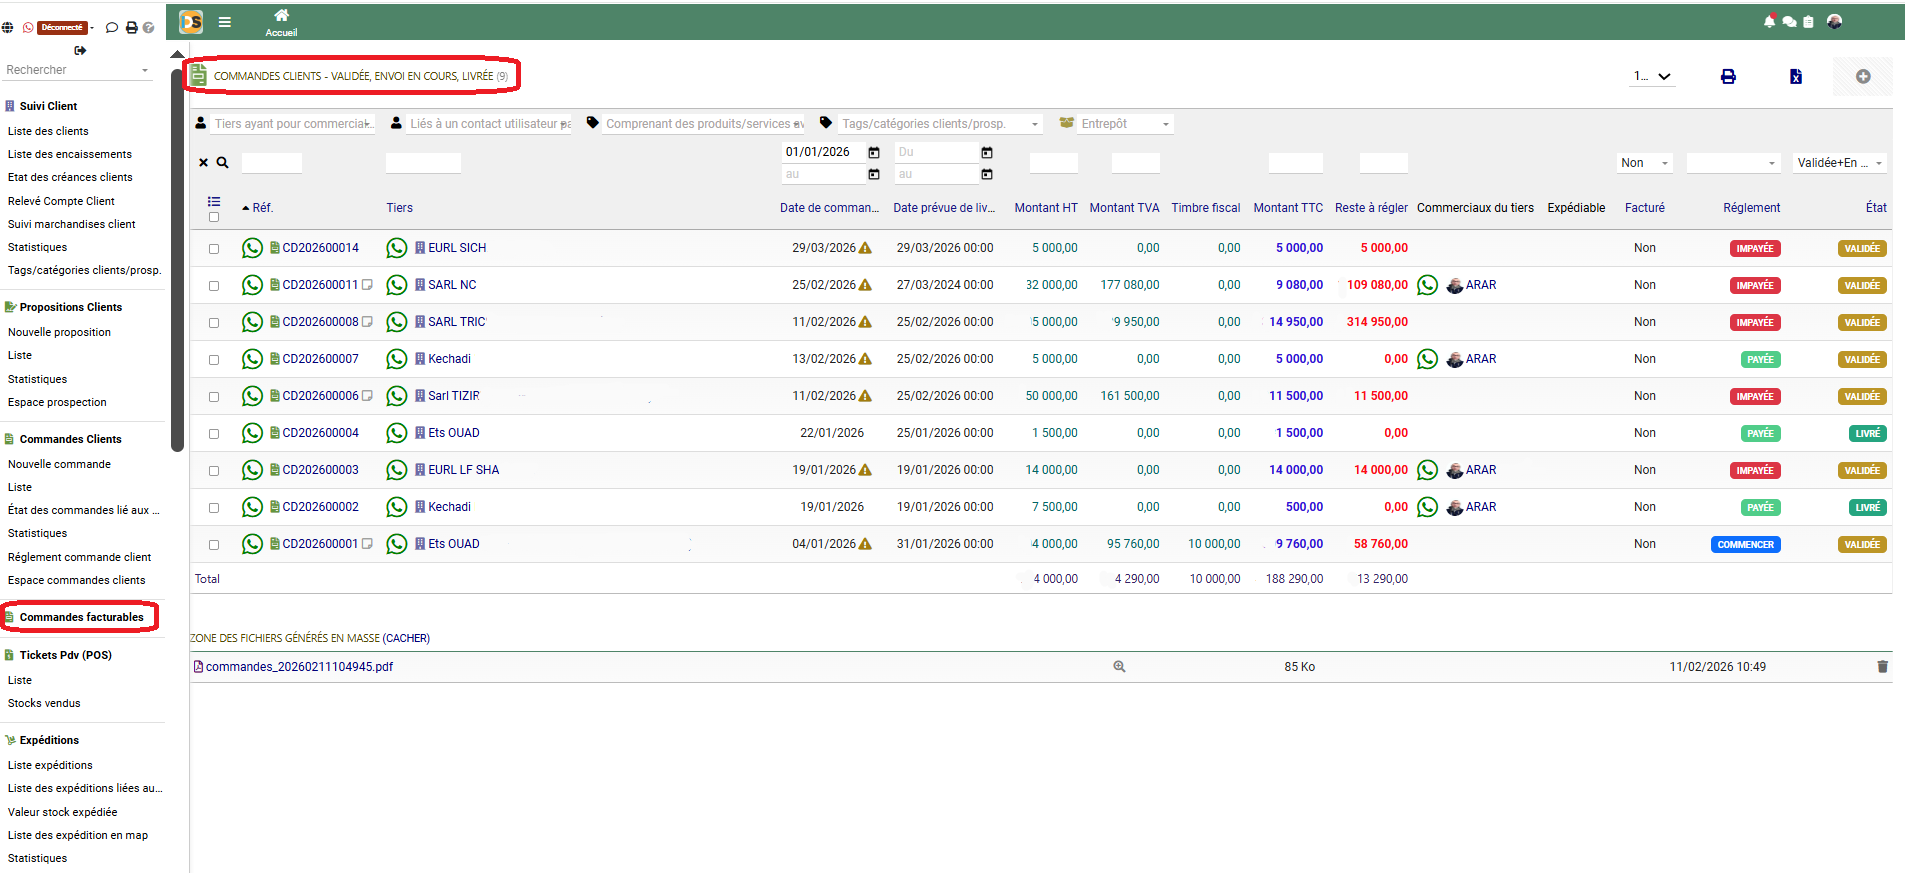Open the chat conversations icon in header

click(x=1789, y=21)
